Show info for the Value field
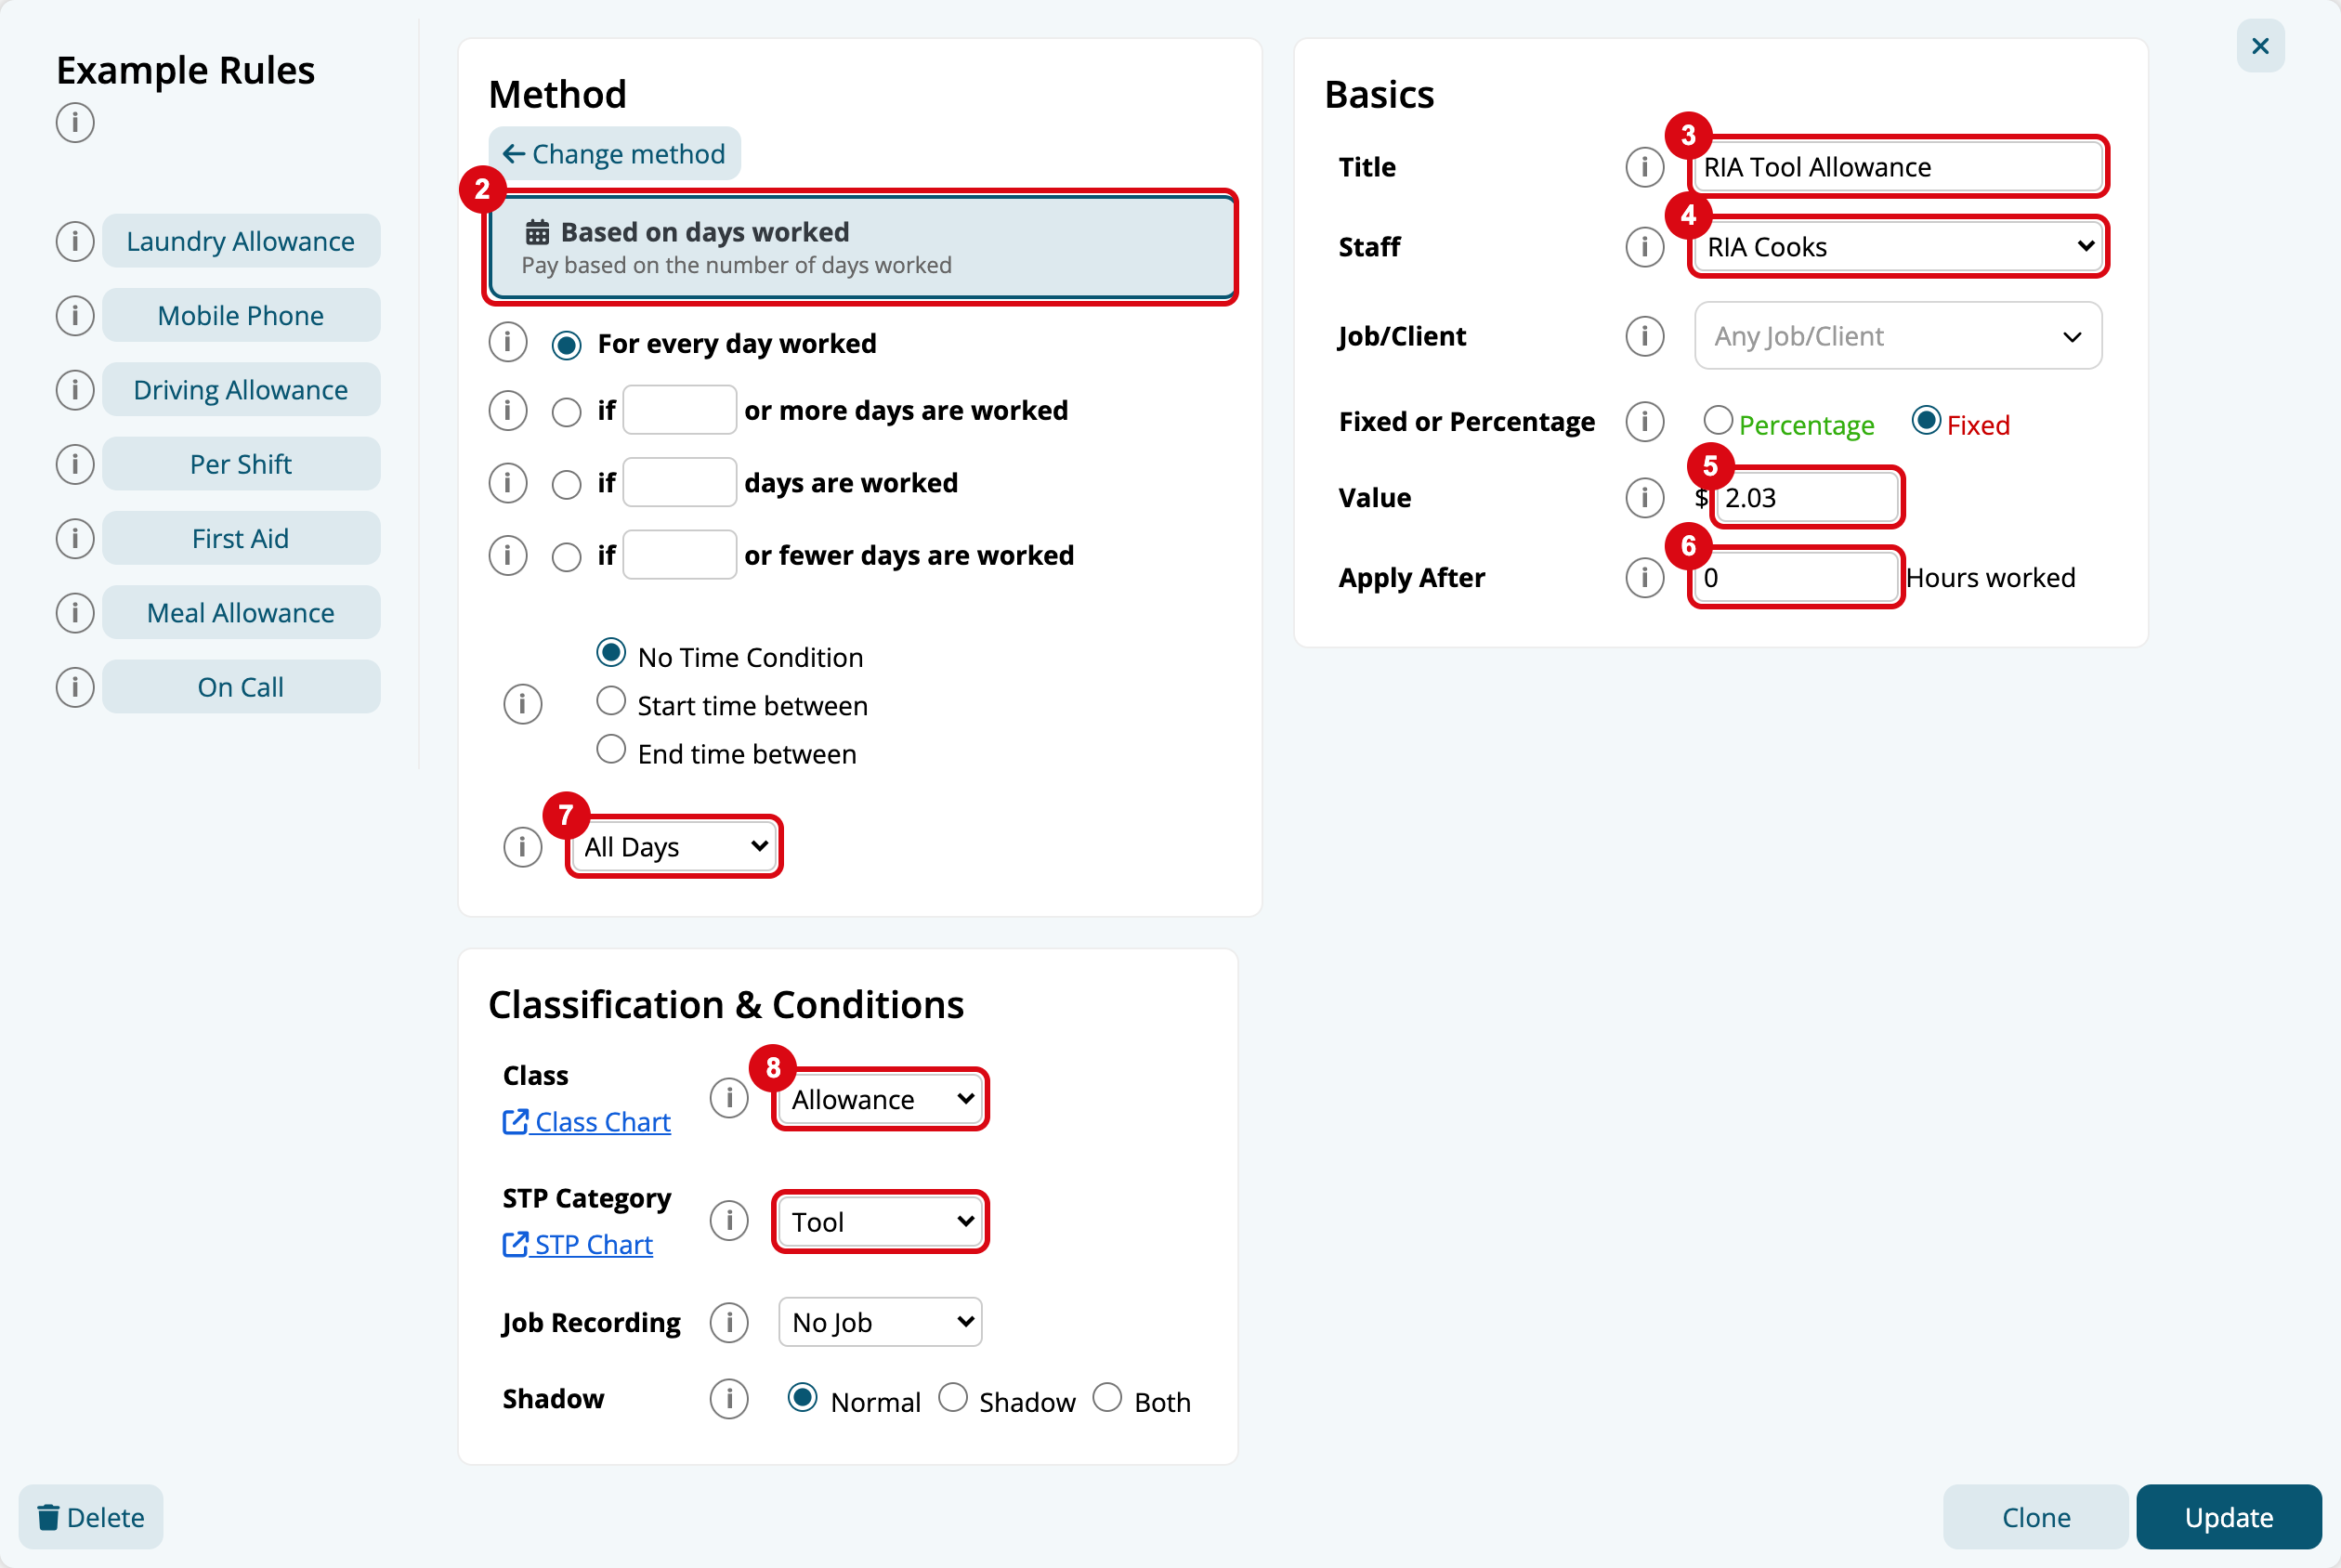Screen dimensions: 2341x1568 pos(1644,497)
